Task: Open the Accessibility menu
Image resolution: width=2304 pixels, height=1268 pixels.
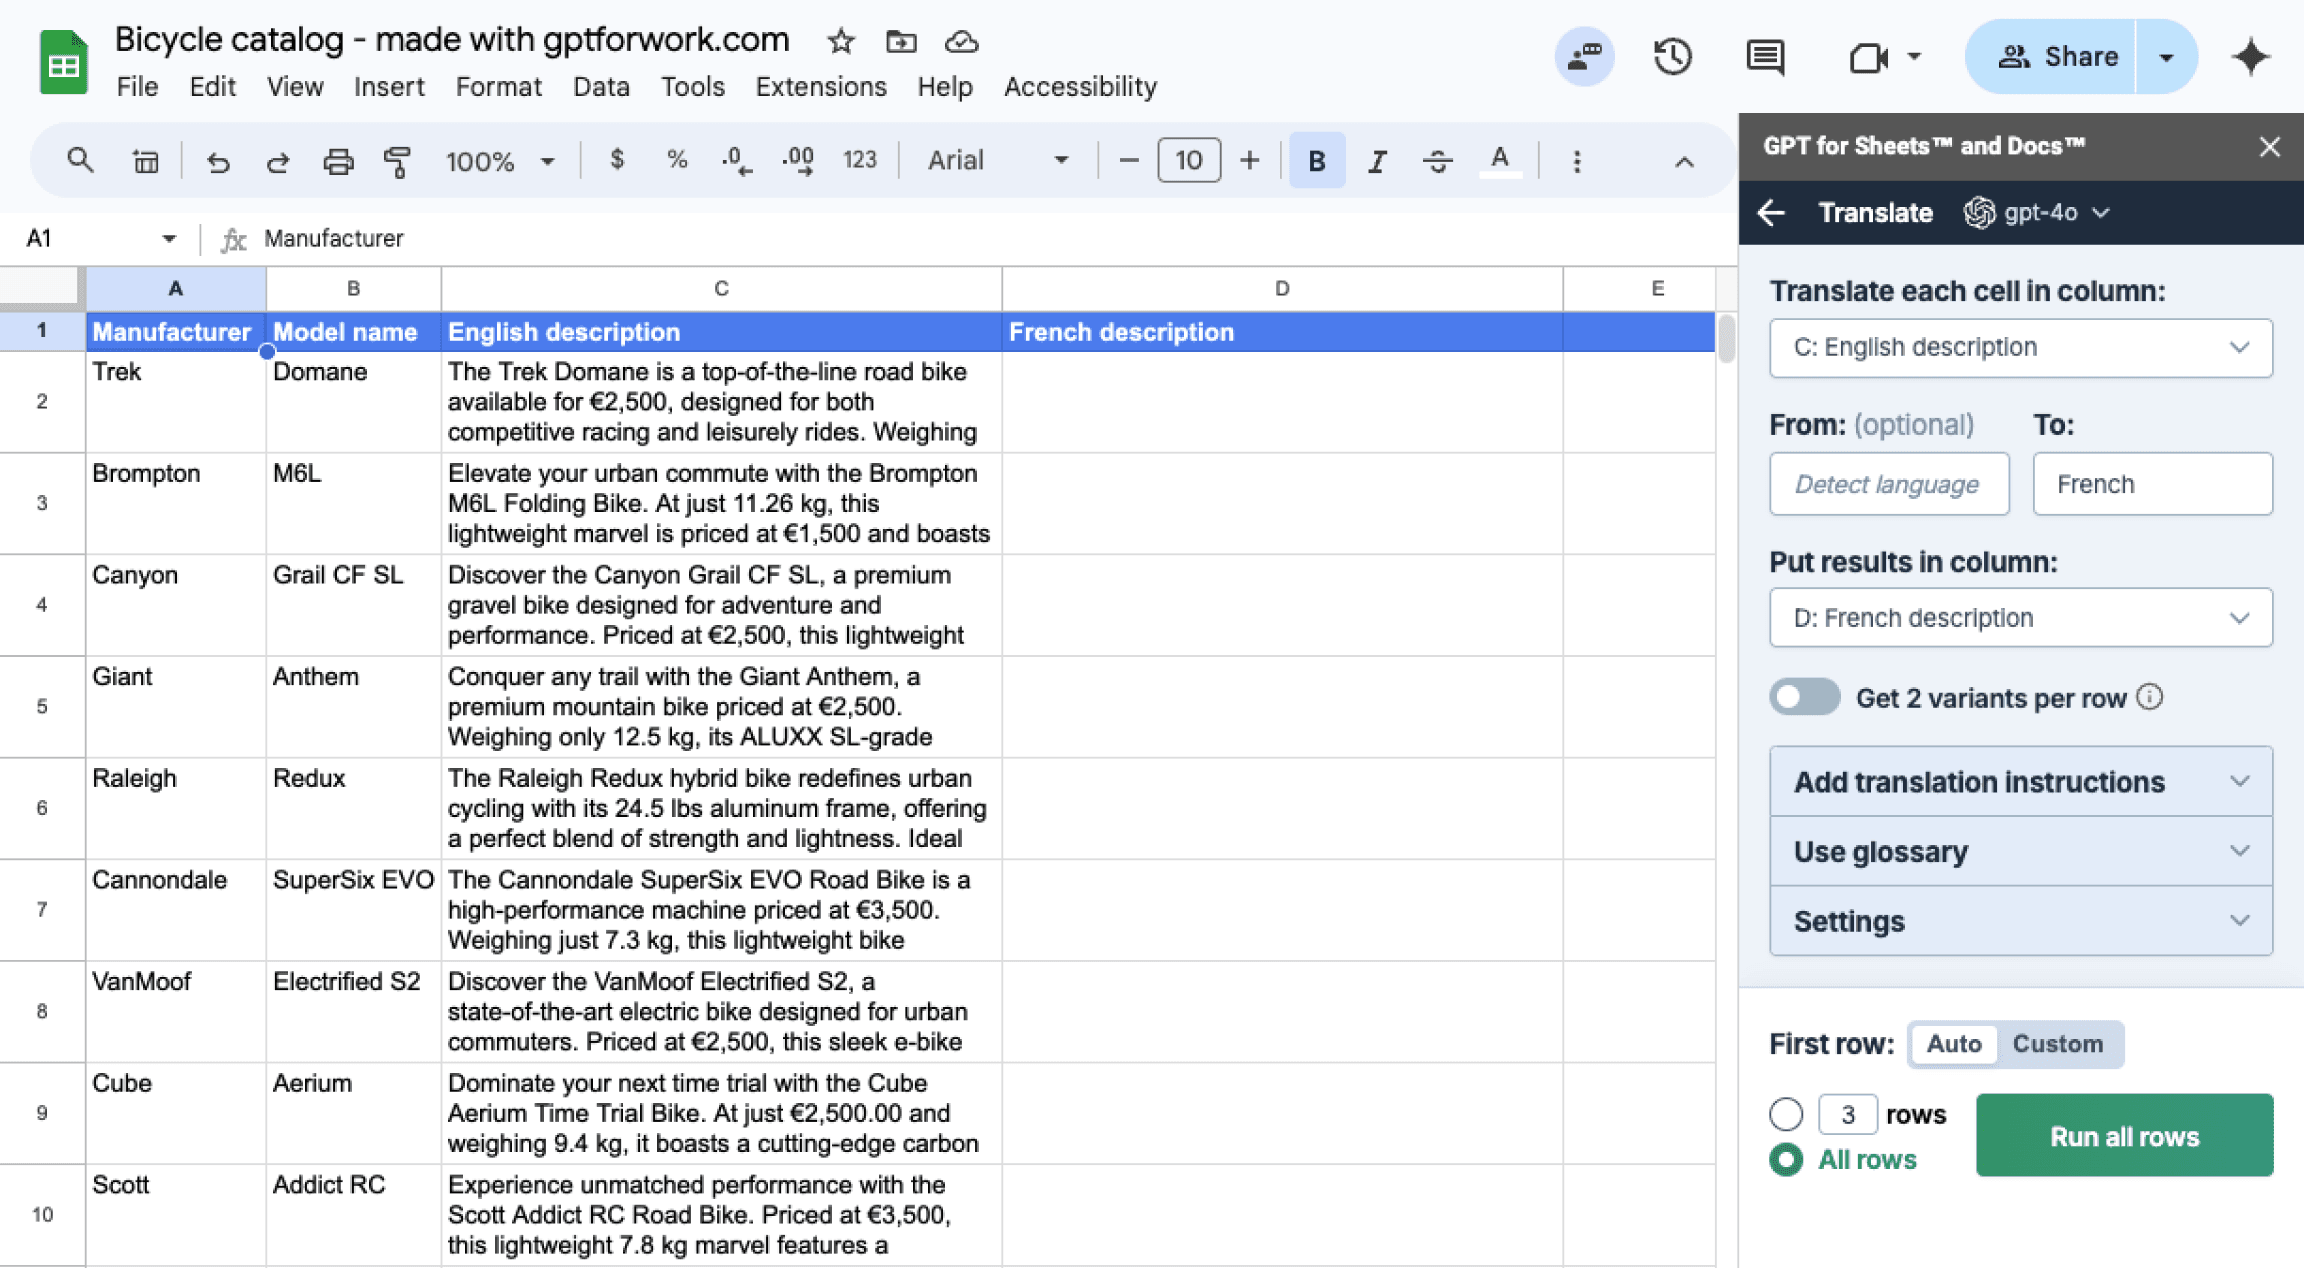Action: pos(1080,87)
